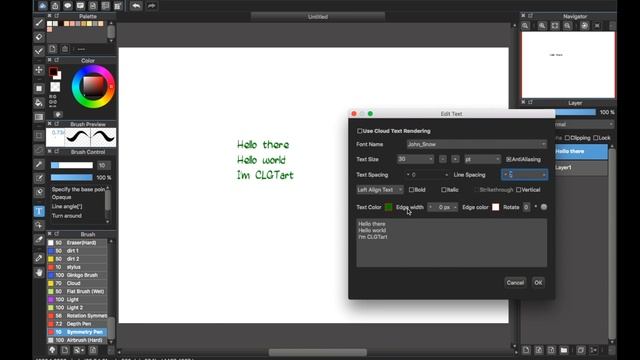Open the Untitled document tab

click(318, 16)
